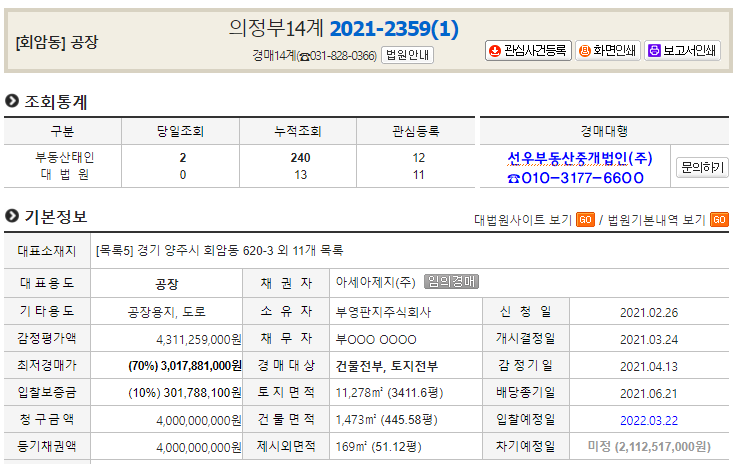Click the 기타용도 value 공장용지, 도로
Screen dimensions: 736x464
(167, 312)
